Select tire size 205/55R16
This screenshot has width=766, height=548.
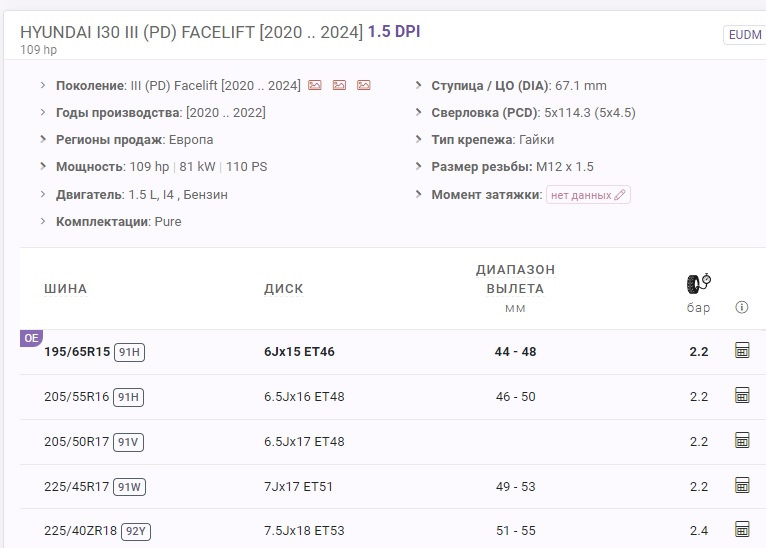[x=77, y=397]
